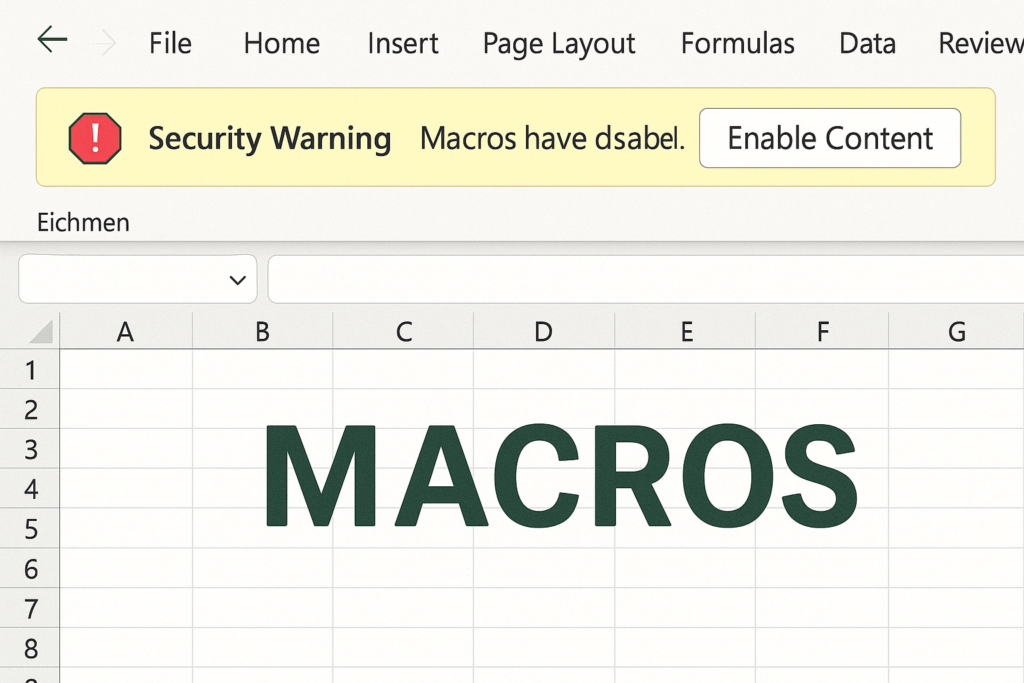Click the column G header

(956, 332)
